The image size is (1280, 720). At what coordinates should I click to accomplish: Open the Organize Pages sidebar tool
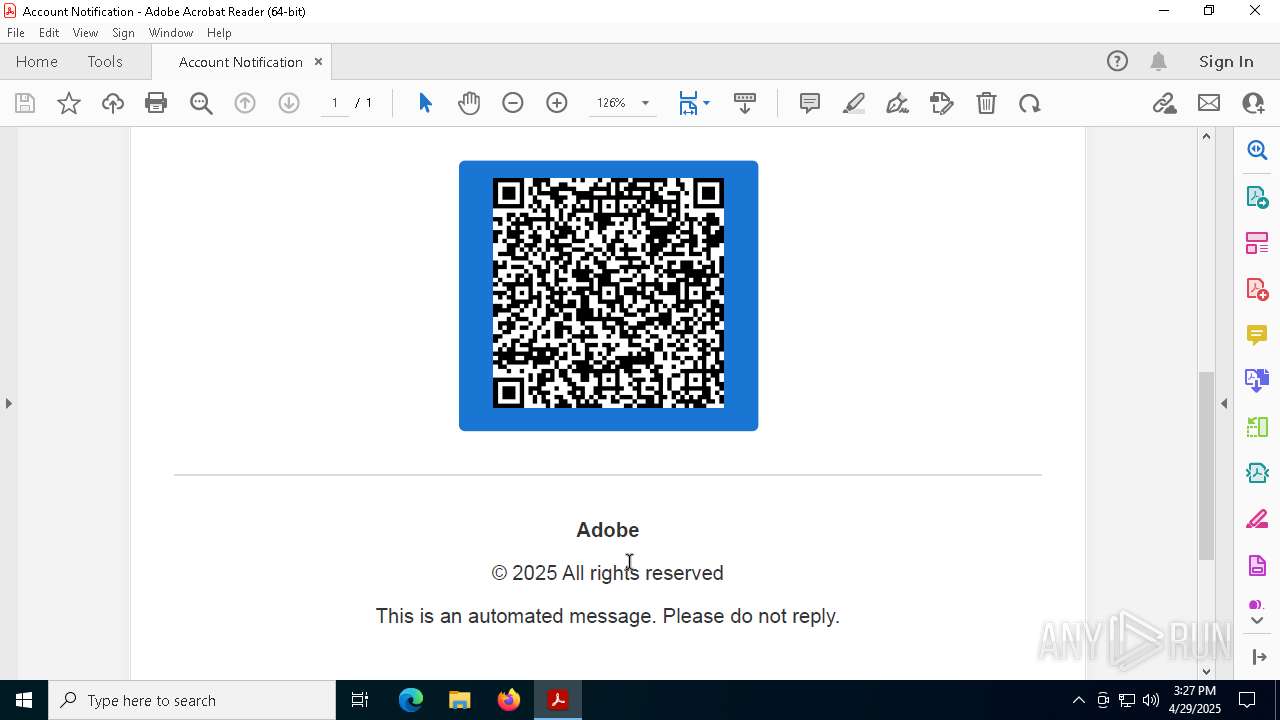coord(1257,242)
